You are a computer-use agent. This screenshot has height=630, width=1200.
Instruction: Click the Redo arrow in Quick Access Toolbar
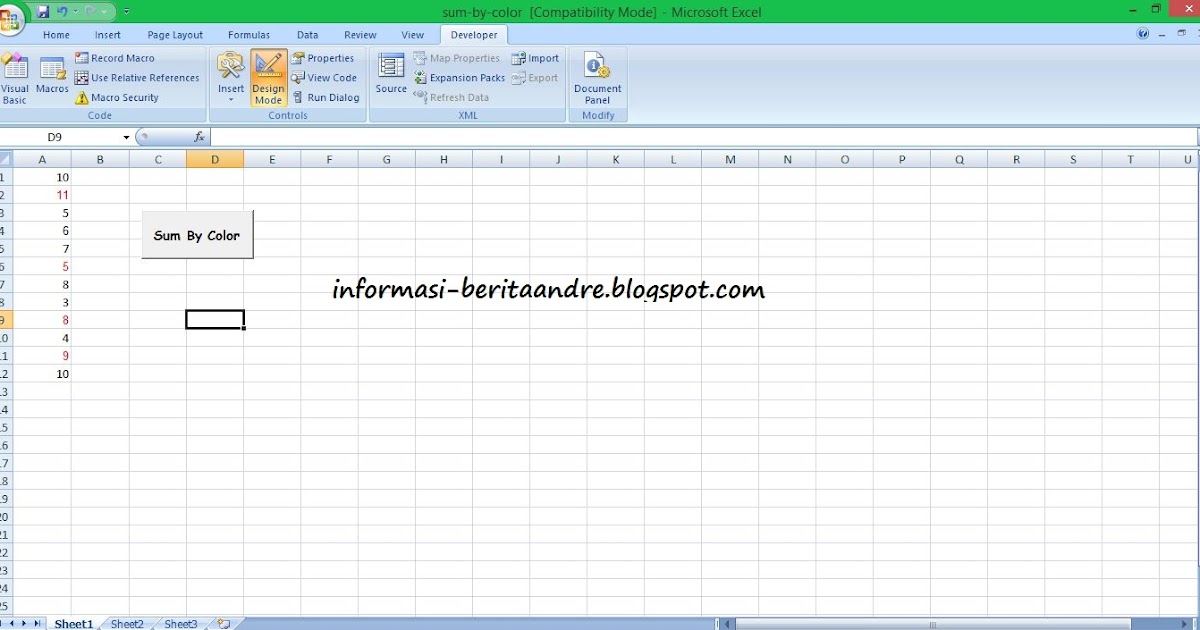click(x=92, y=12)
